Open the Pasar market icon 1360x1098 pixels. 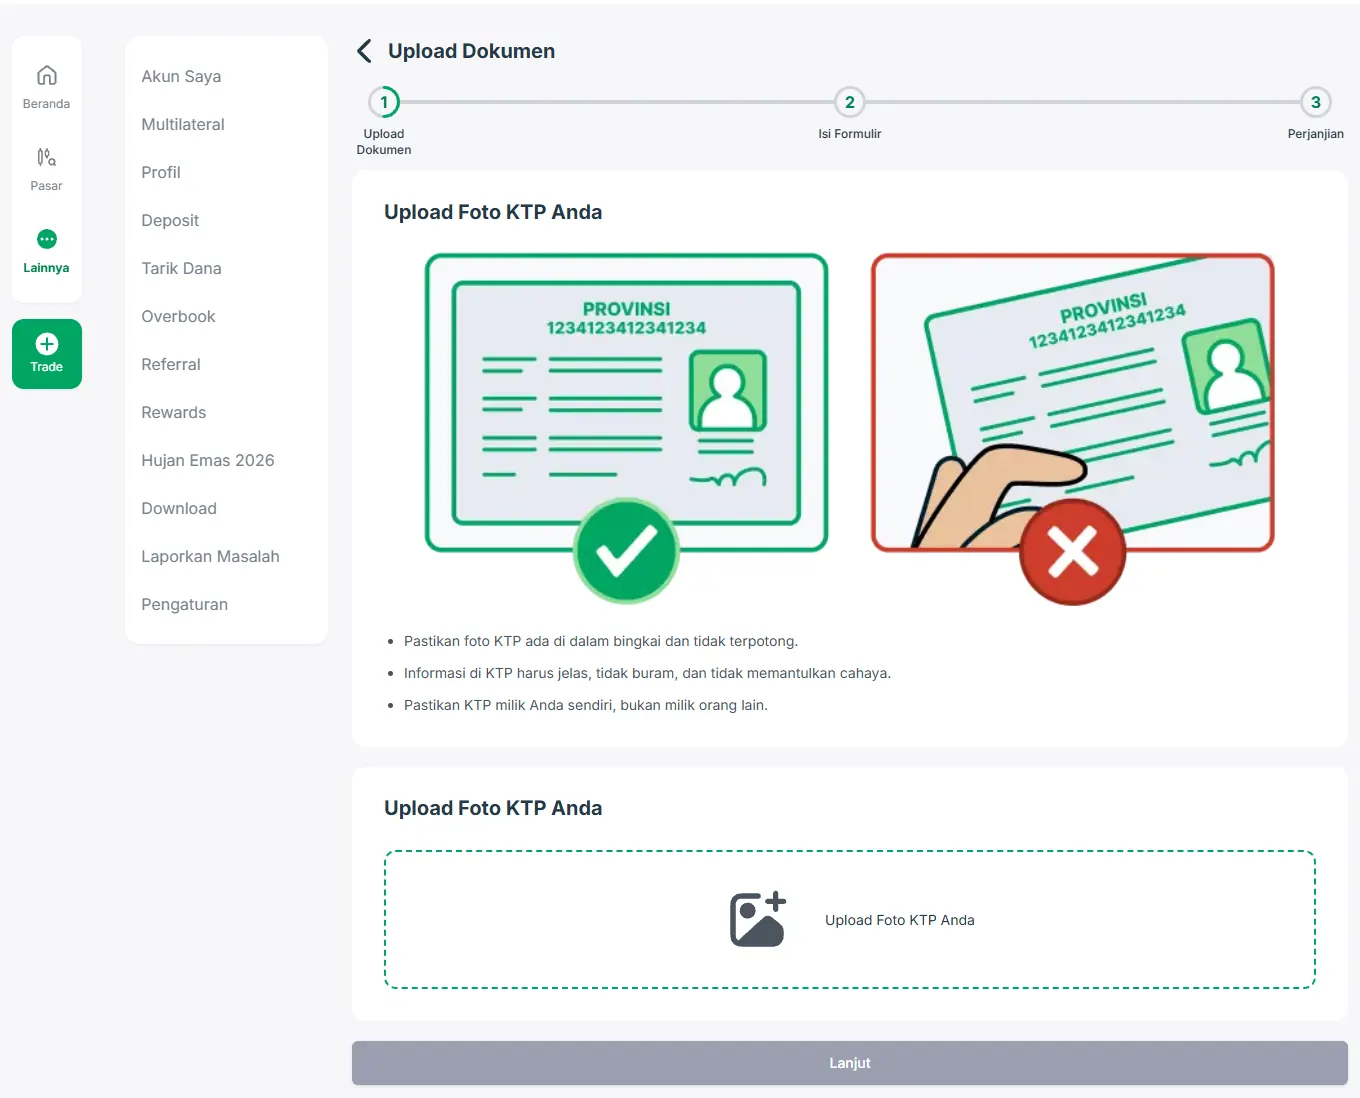46,157
